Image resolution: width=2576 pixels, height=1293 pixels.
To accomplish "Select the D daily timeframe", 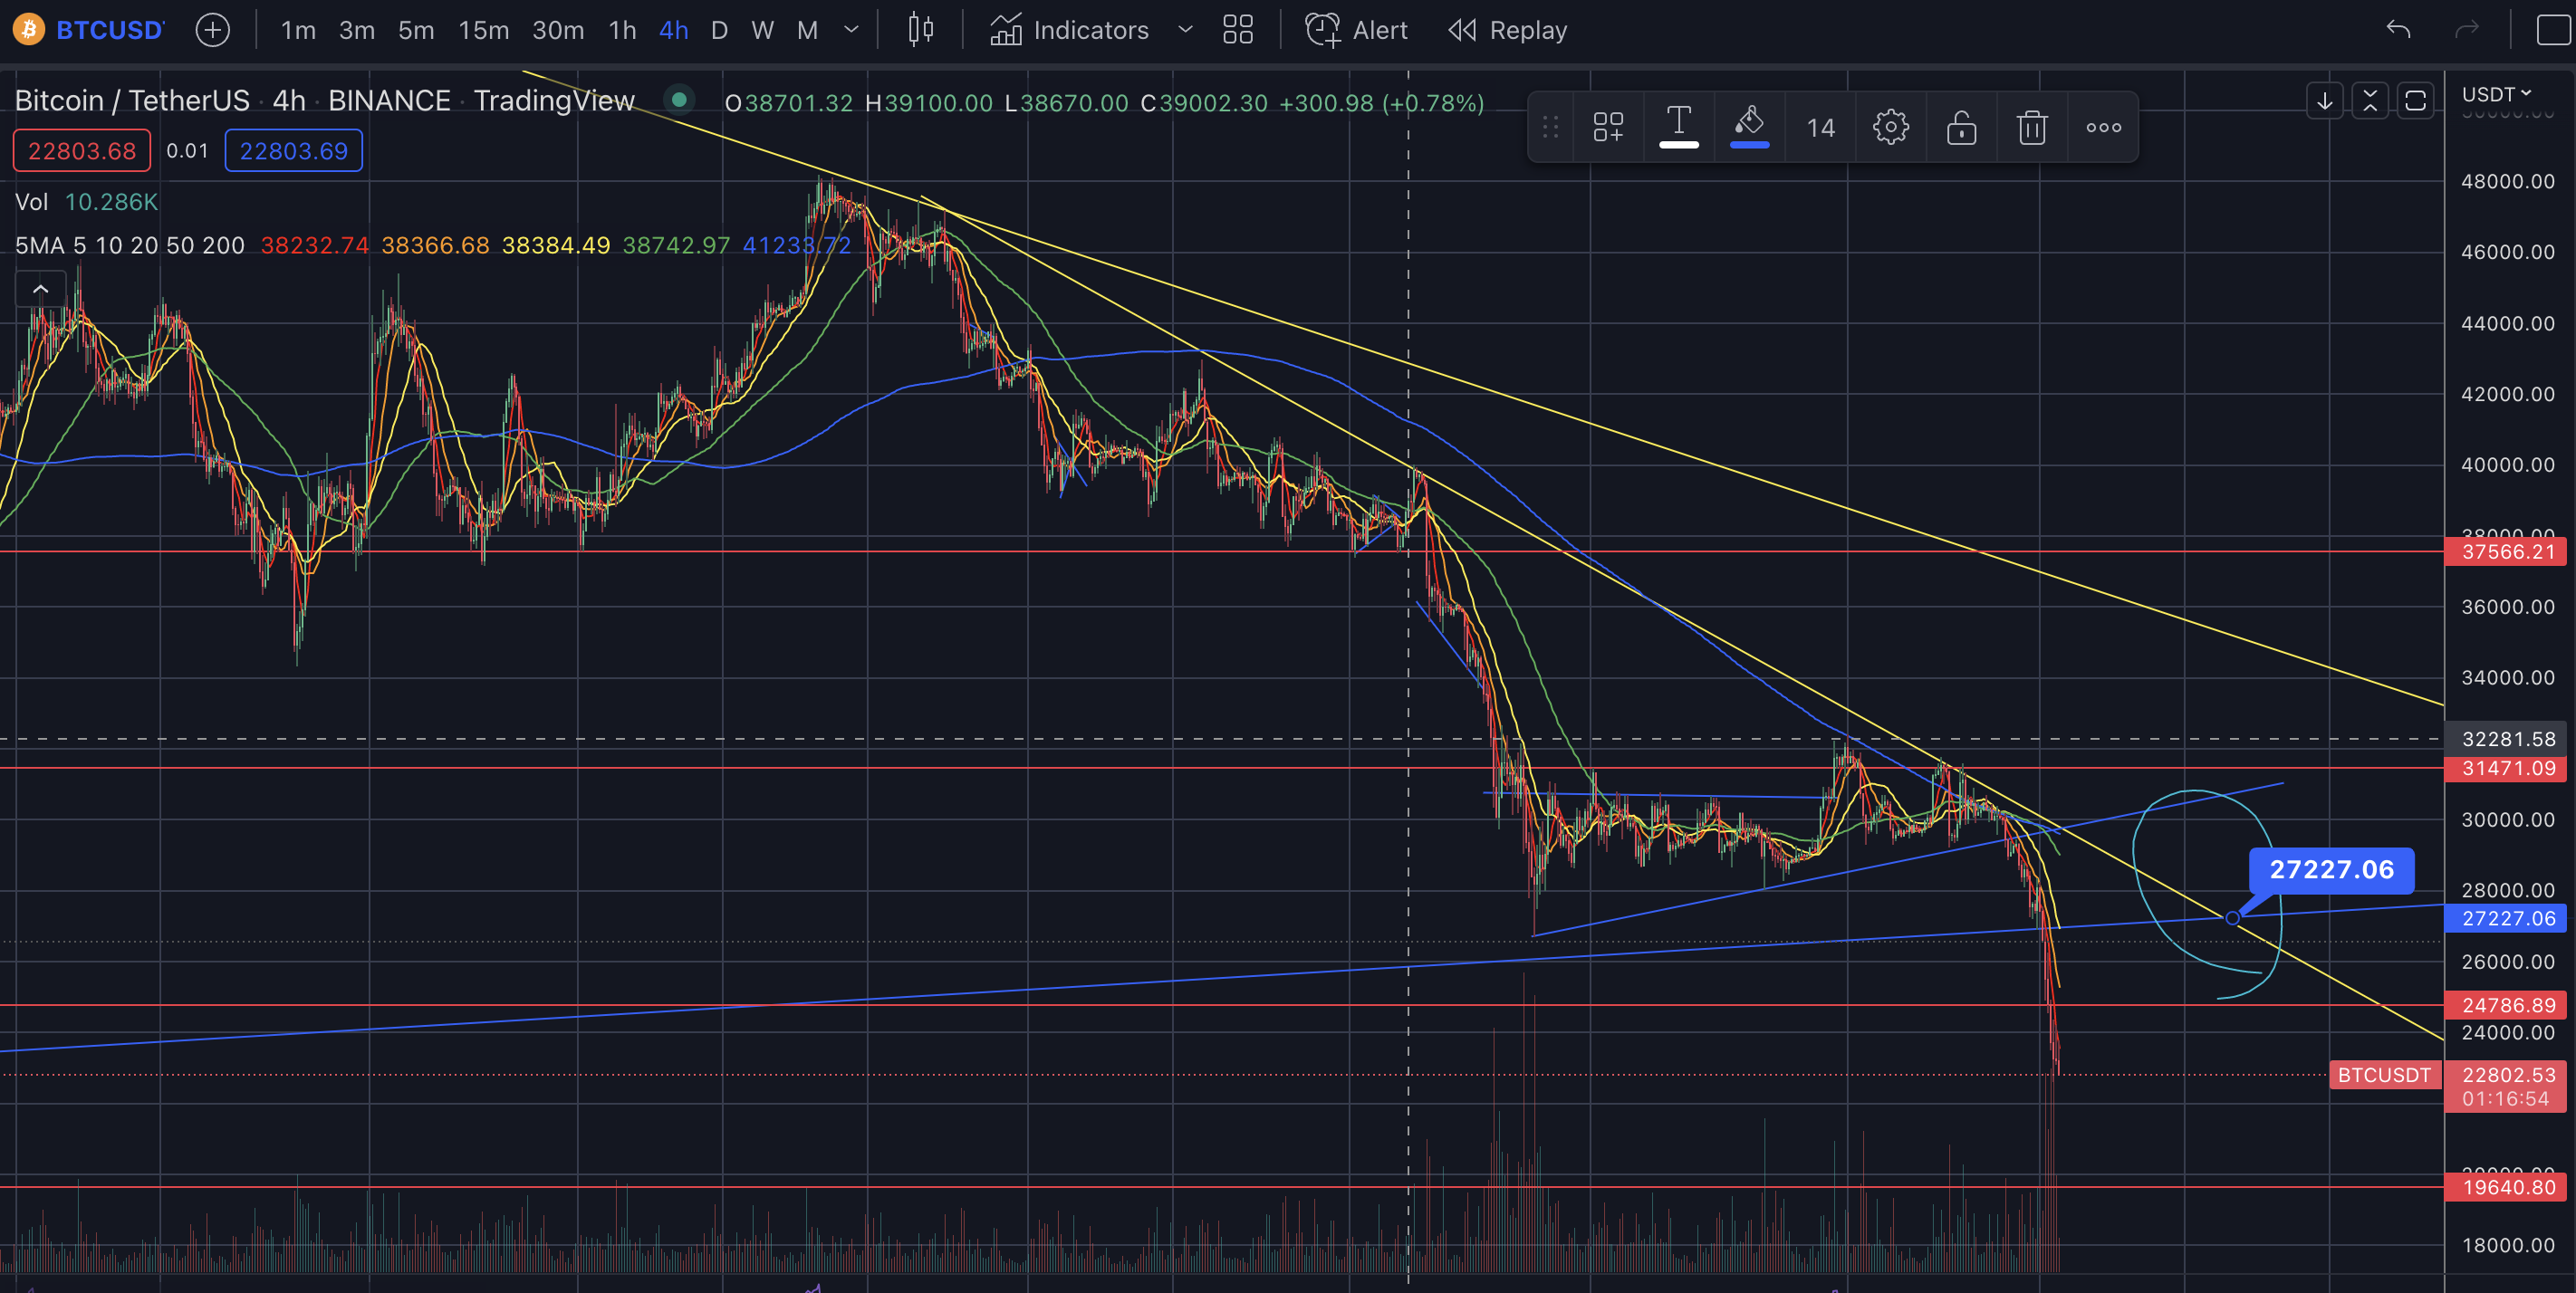I will [x=718, y=30].
